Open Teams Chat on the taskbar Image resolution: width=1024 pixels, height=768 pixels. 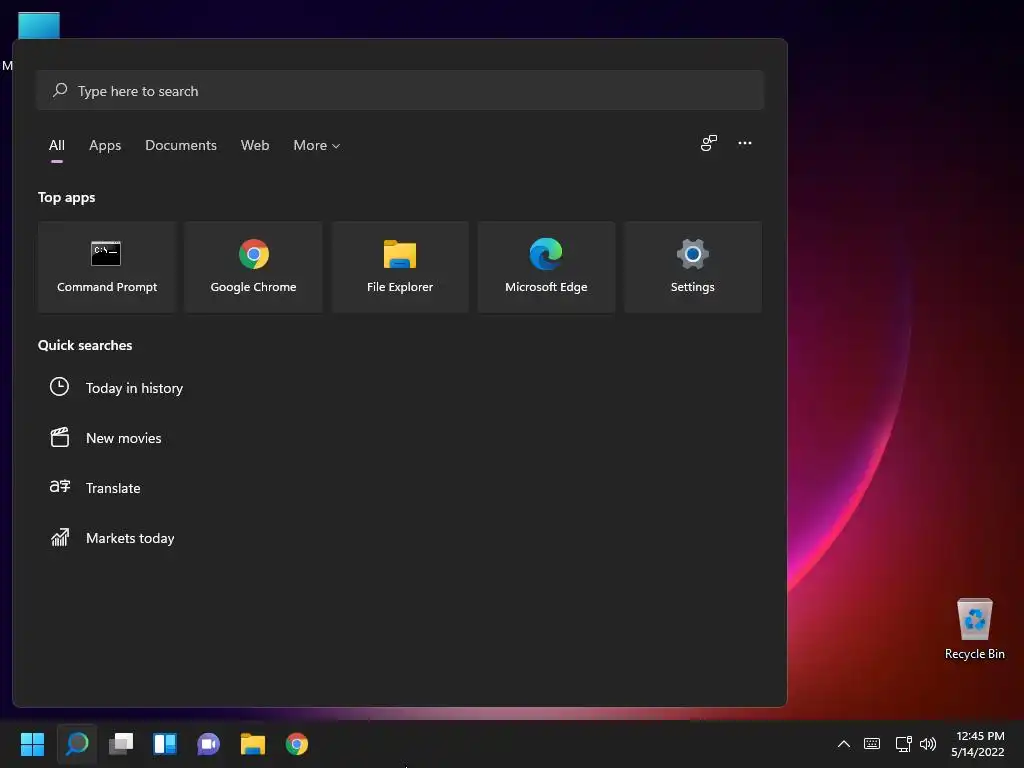click(x=208, y=744)
